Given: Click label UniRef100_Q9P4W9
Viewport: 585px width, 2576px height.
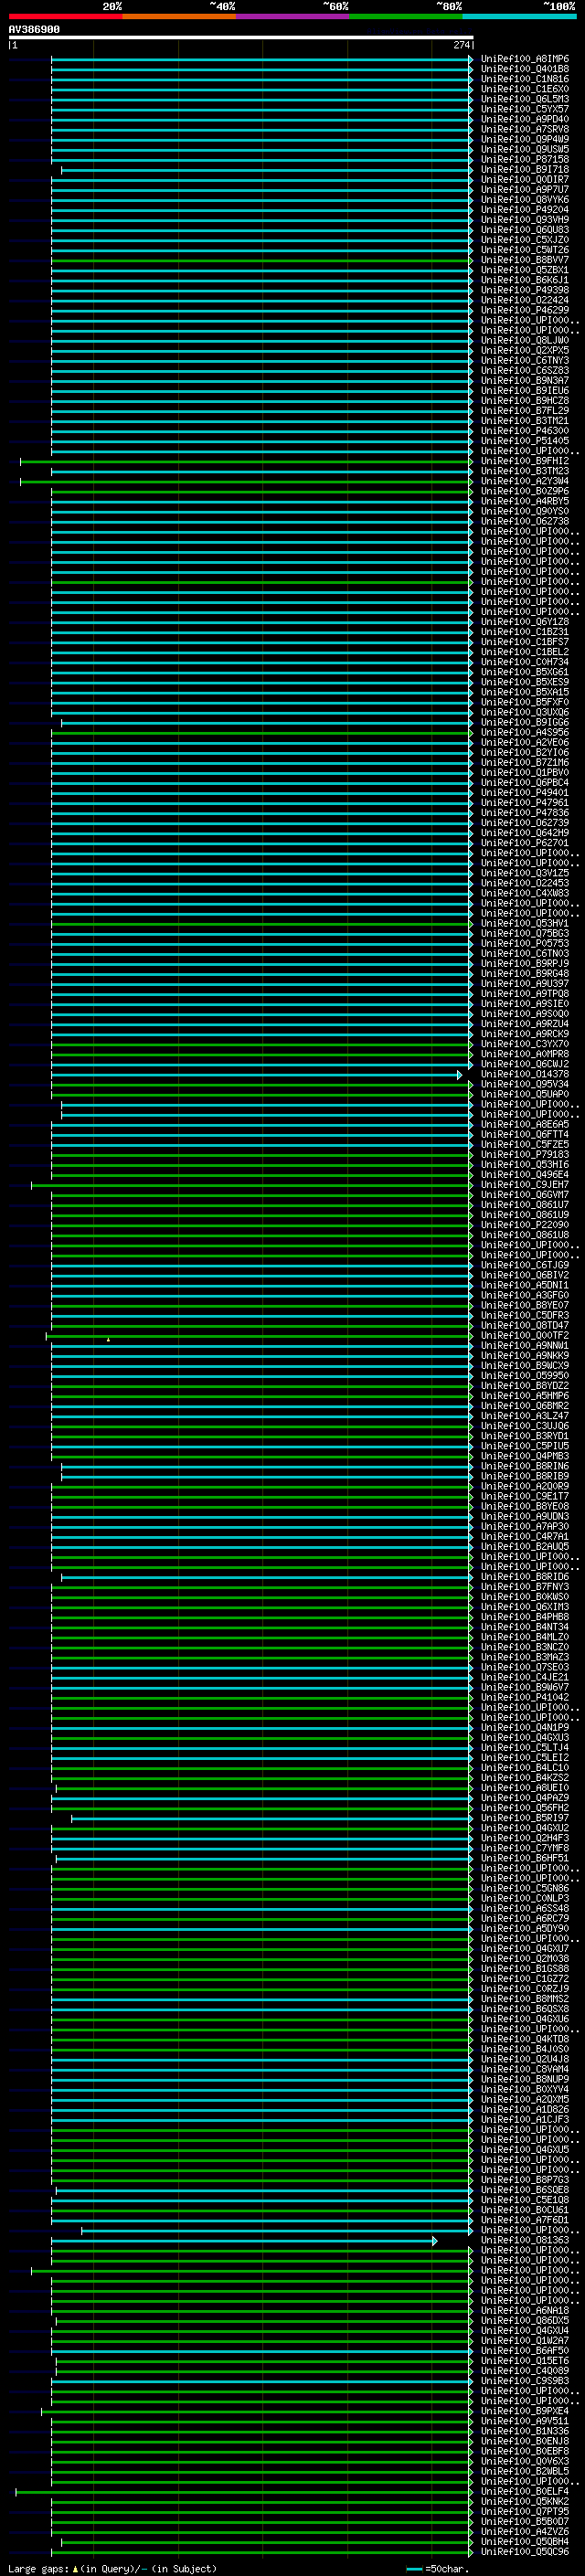Looking at the screenshot, I should coord(525,139).
